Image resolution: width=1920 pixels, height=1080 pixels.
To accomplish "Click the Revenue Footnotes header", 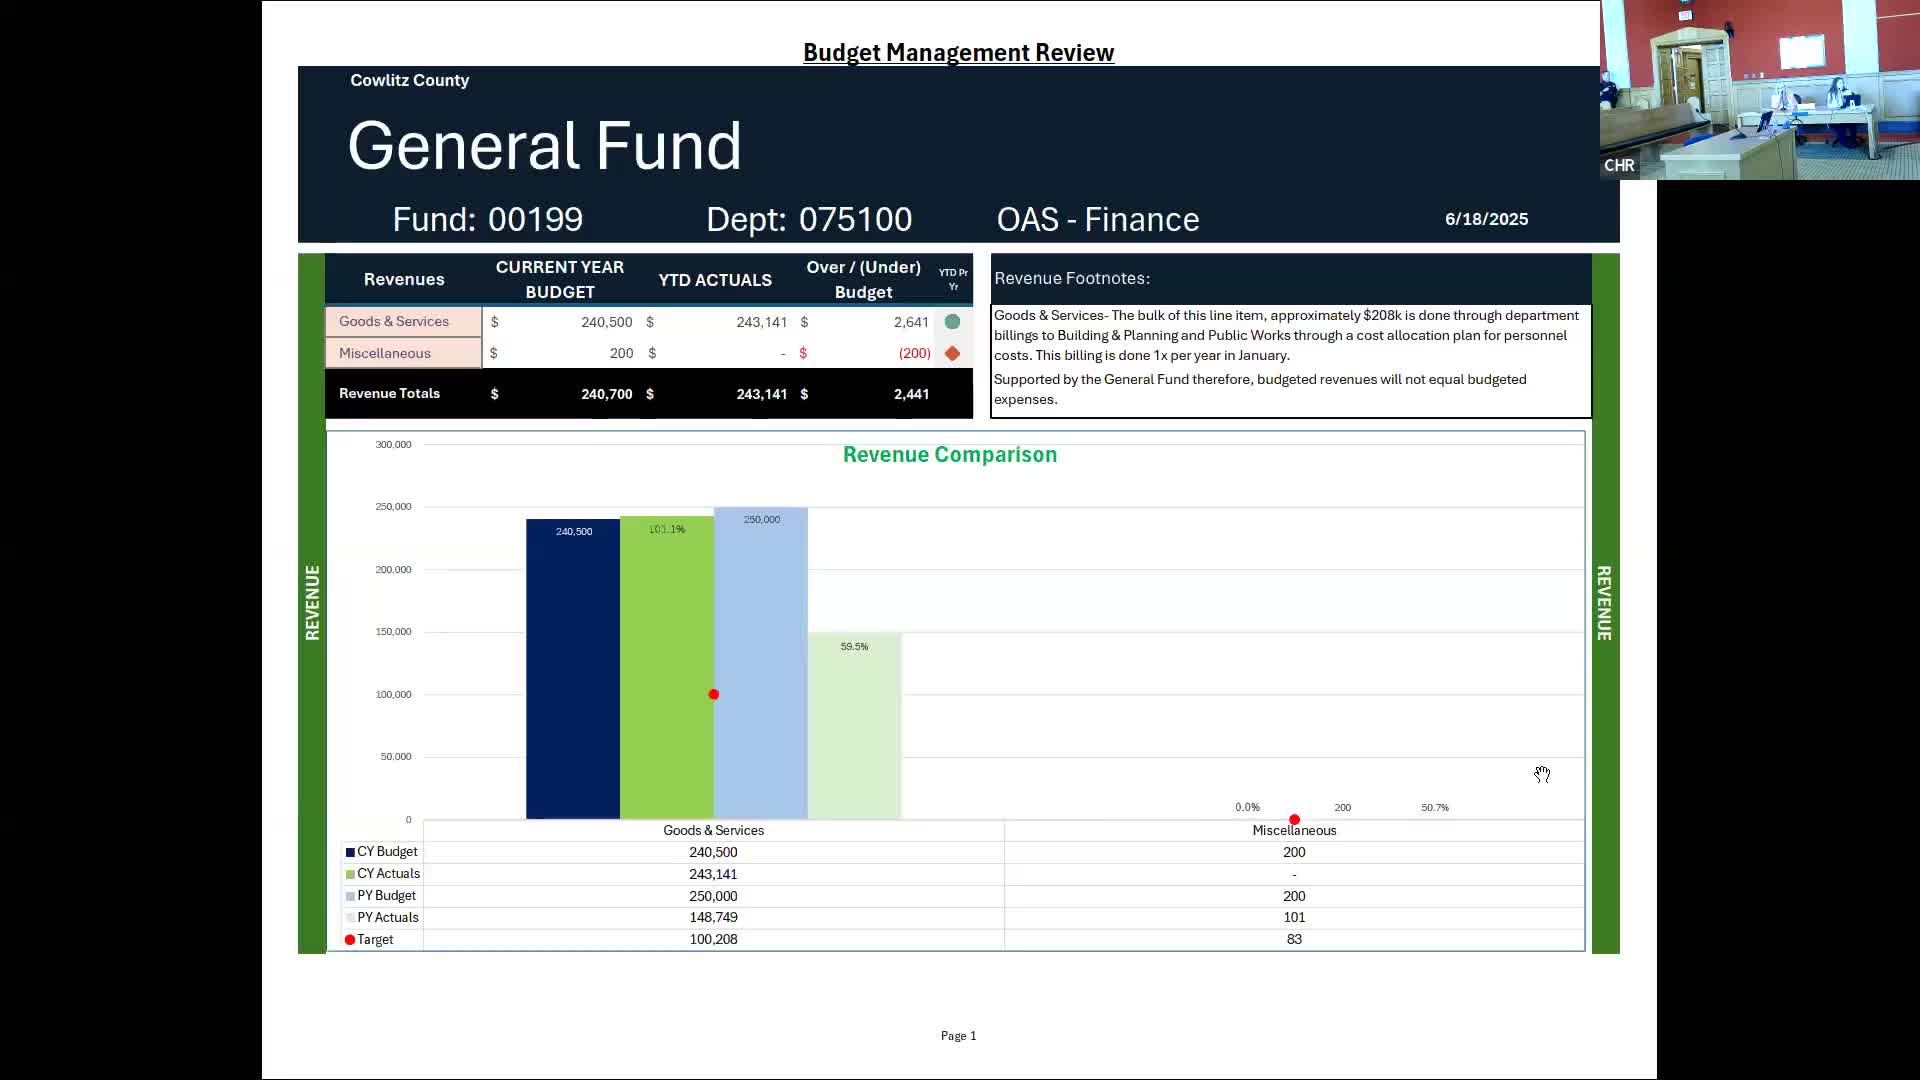I will 1072,279.
